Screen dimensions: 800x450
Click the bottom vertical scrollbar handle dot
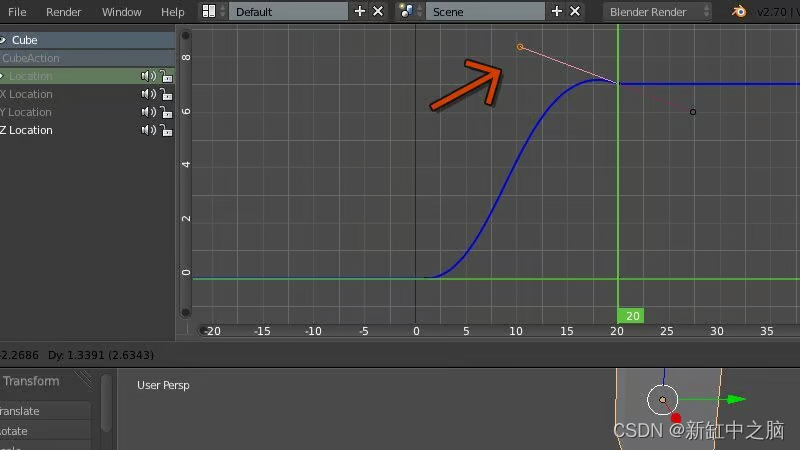pos(186,312)
